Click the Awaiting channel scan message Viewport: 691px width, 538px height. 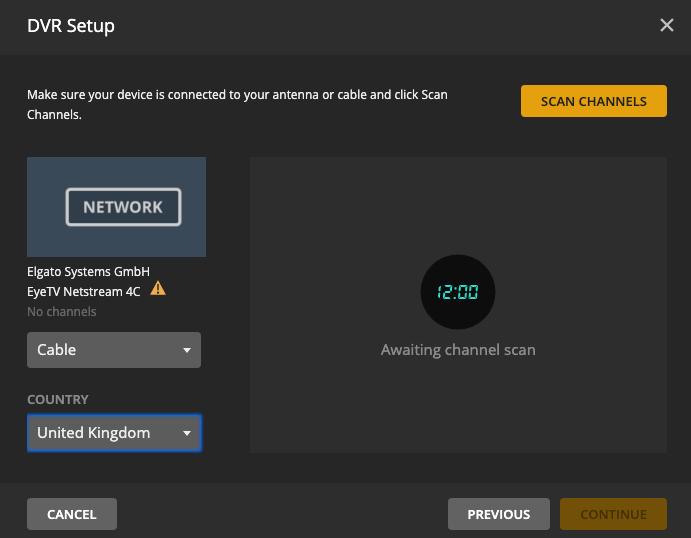(458, 350)
